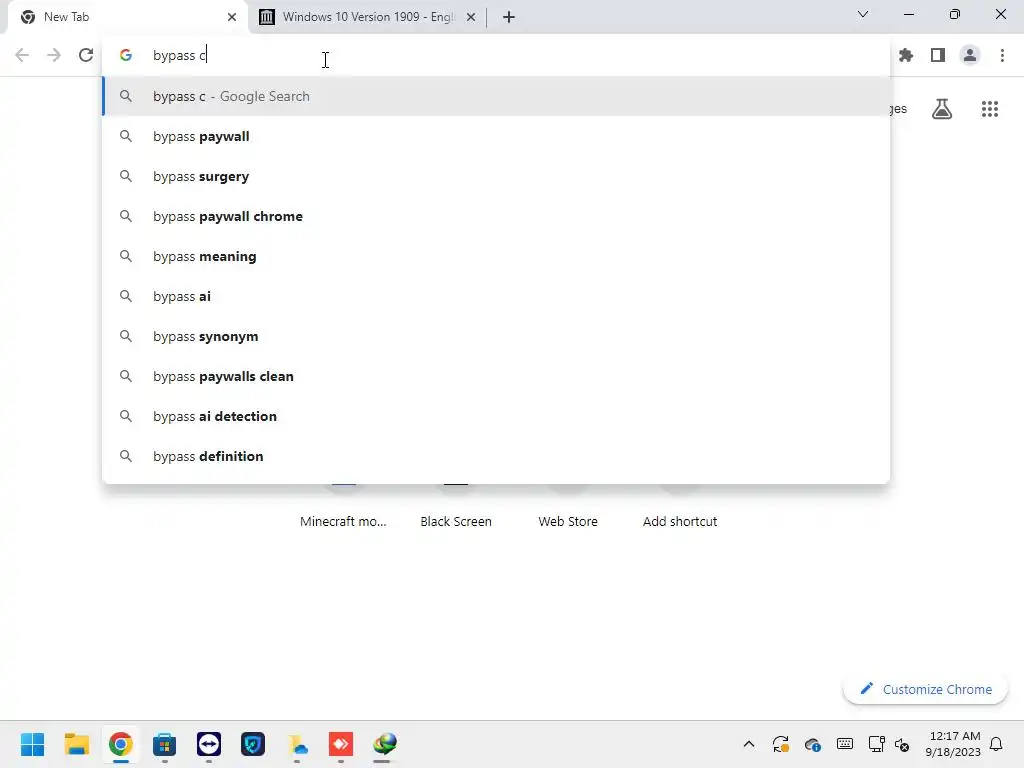Open the Black Screen shortcut

click(x=456, y=521)
